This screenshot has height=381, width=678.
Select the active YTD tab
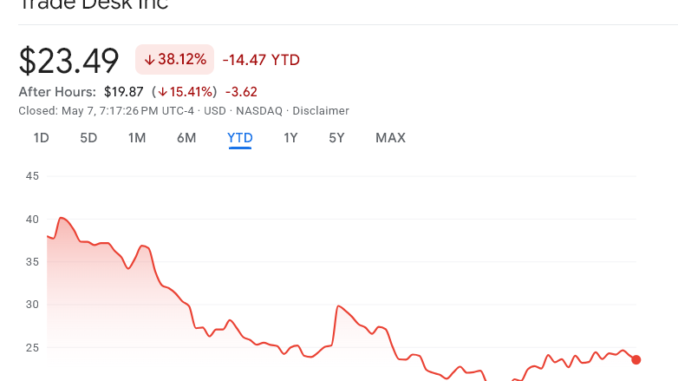(240, 138)
